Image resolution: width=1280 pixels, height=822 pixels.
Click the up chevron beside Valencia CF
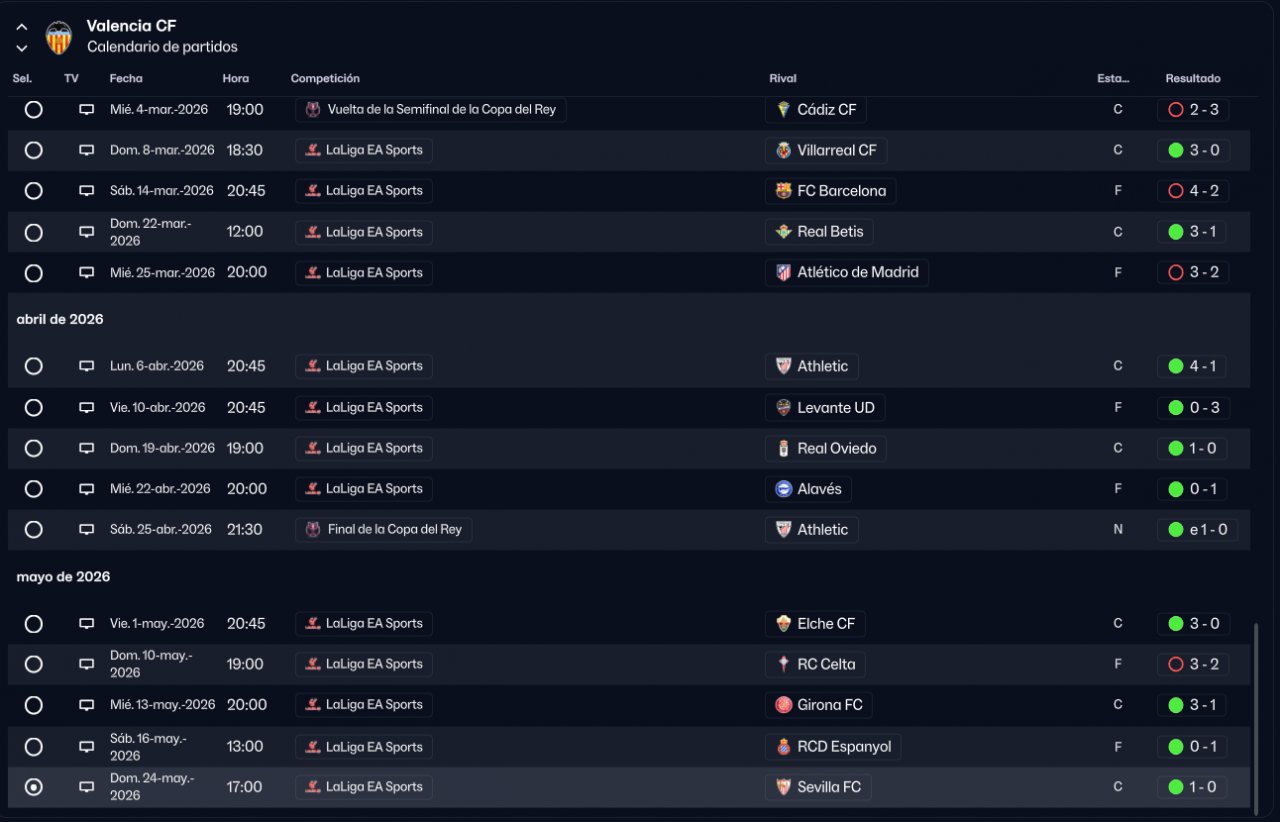[x=22, y=27]
